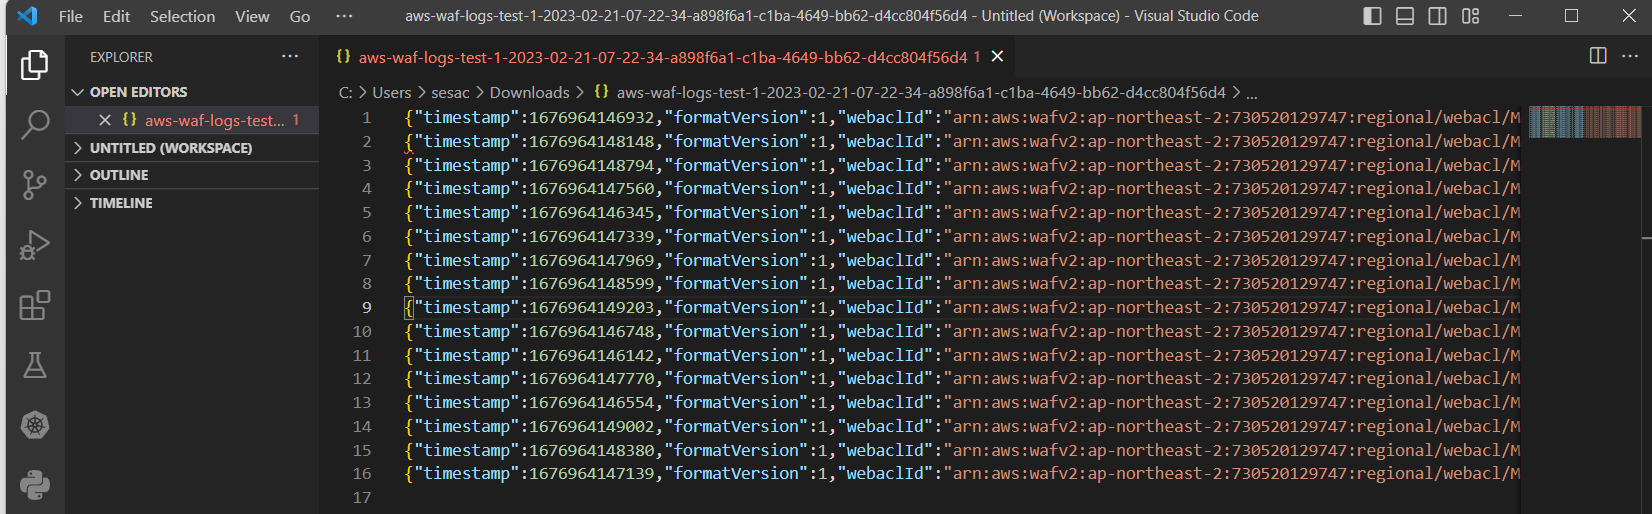Click timestamp 1676964148794 on line 3

[x=592, y=165]
